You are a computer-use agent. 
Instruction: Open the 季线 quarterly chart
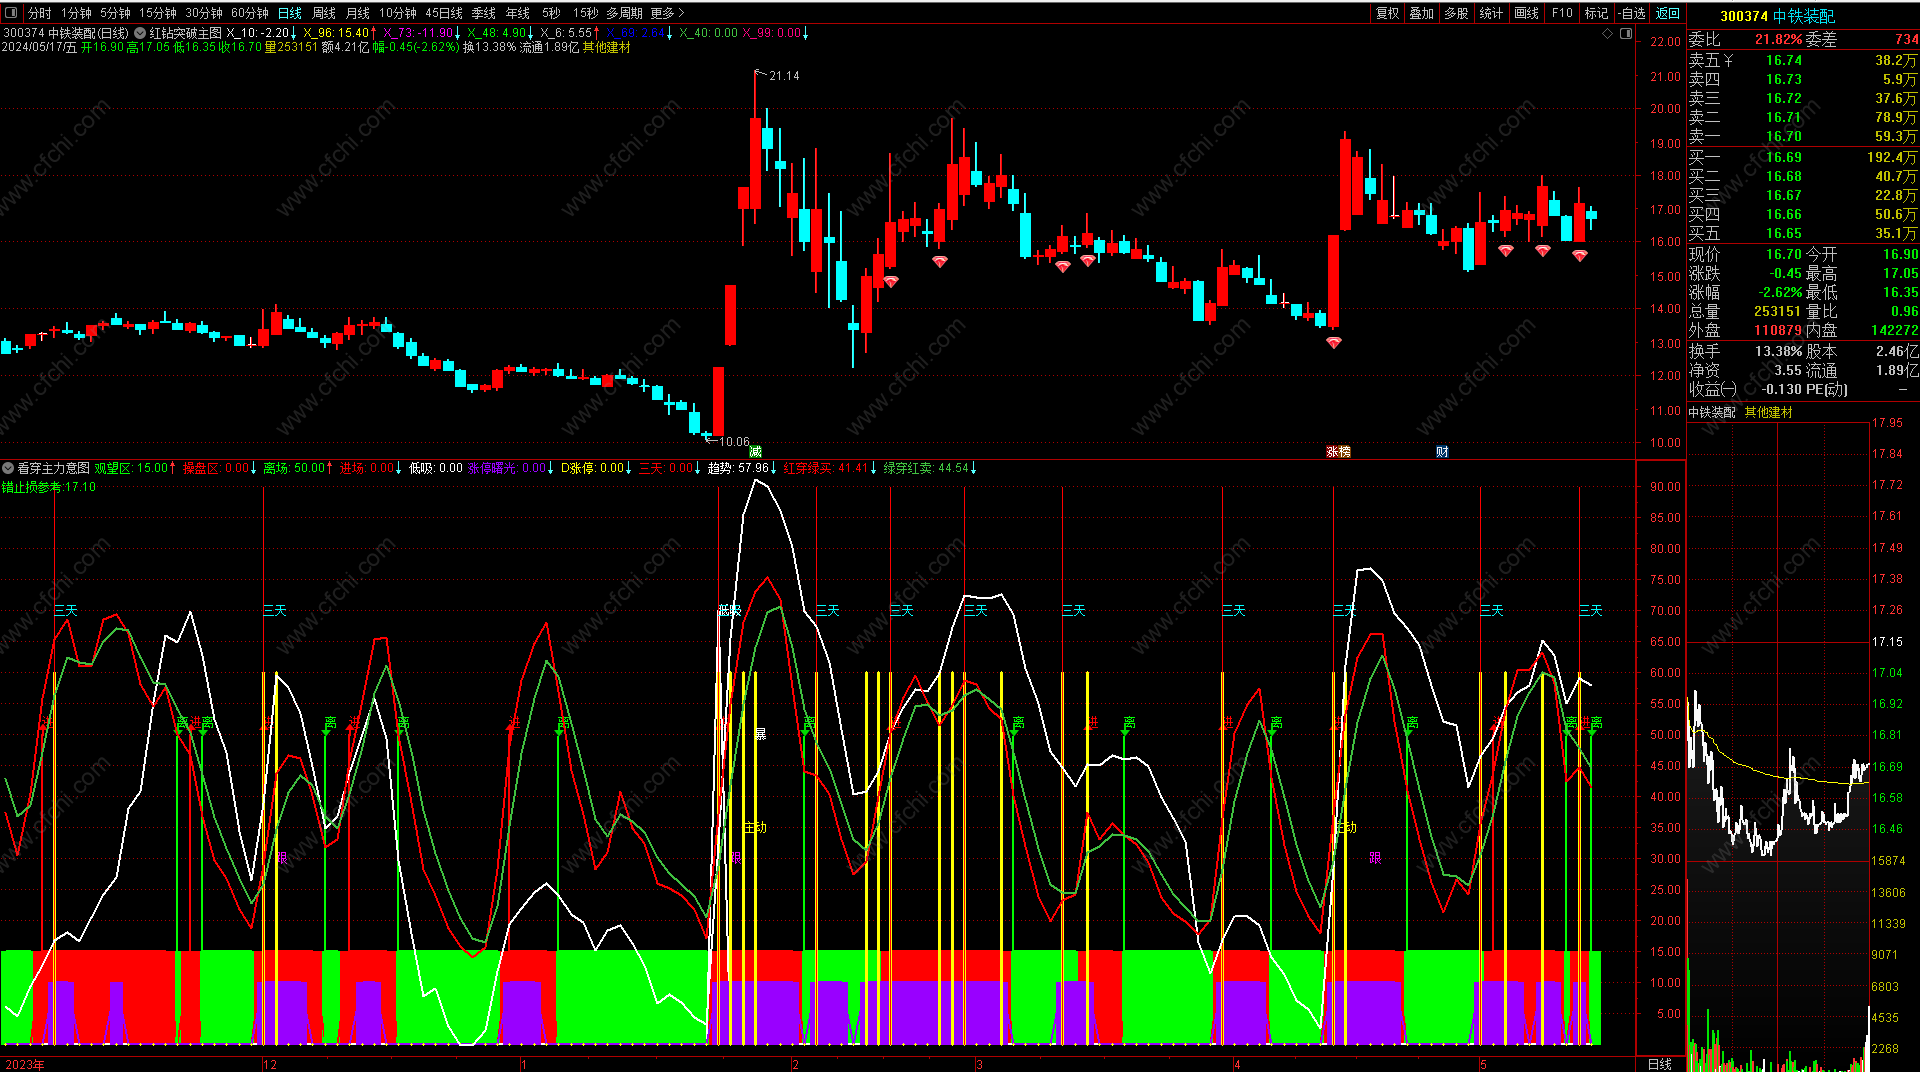pos(484,13)
